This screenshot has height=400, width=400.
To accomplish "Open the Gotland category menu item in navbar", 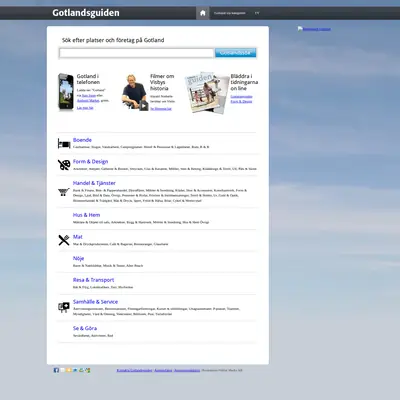I will pos(229,13).
